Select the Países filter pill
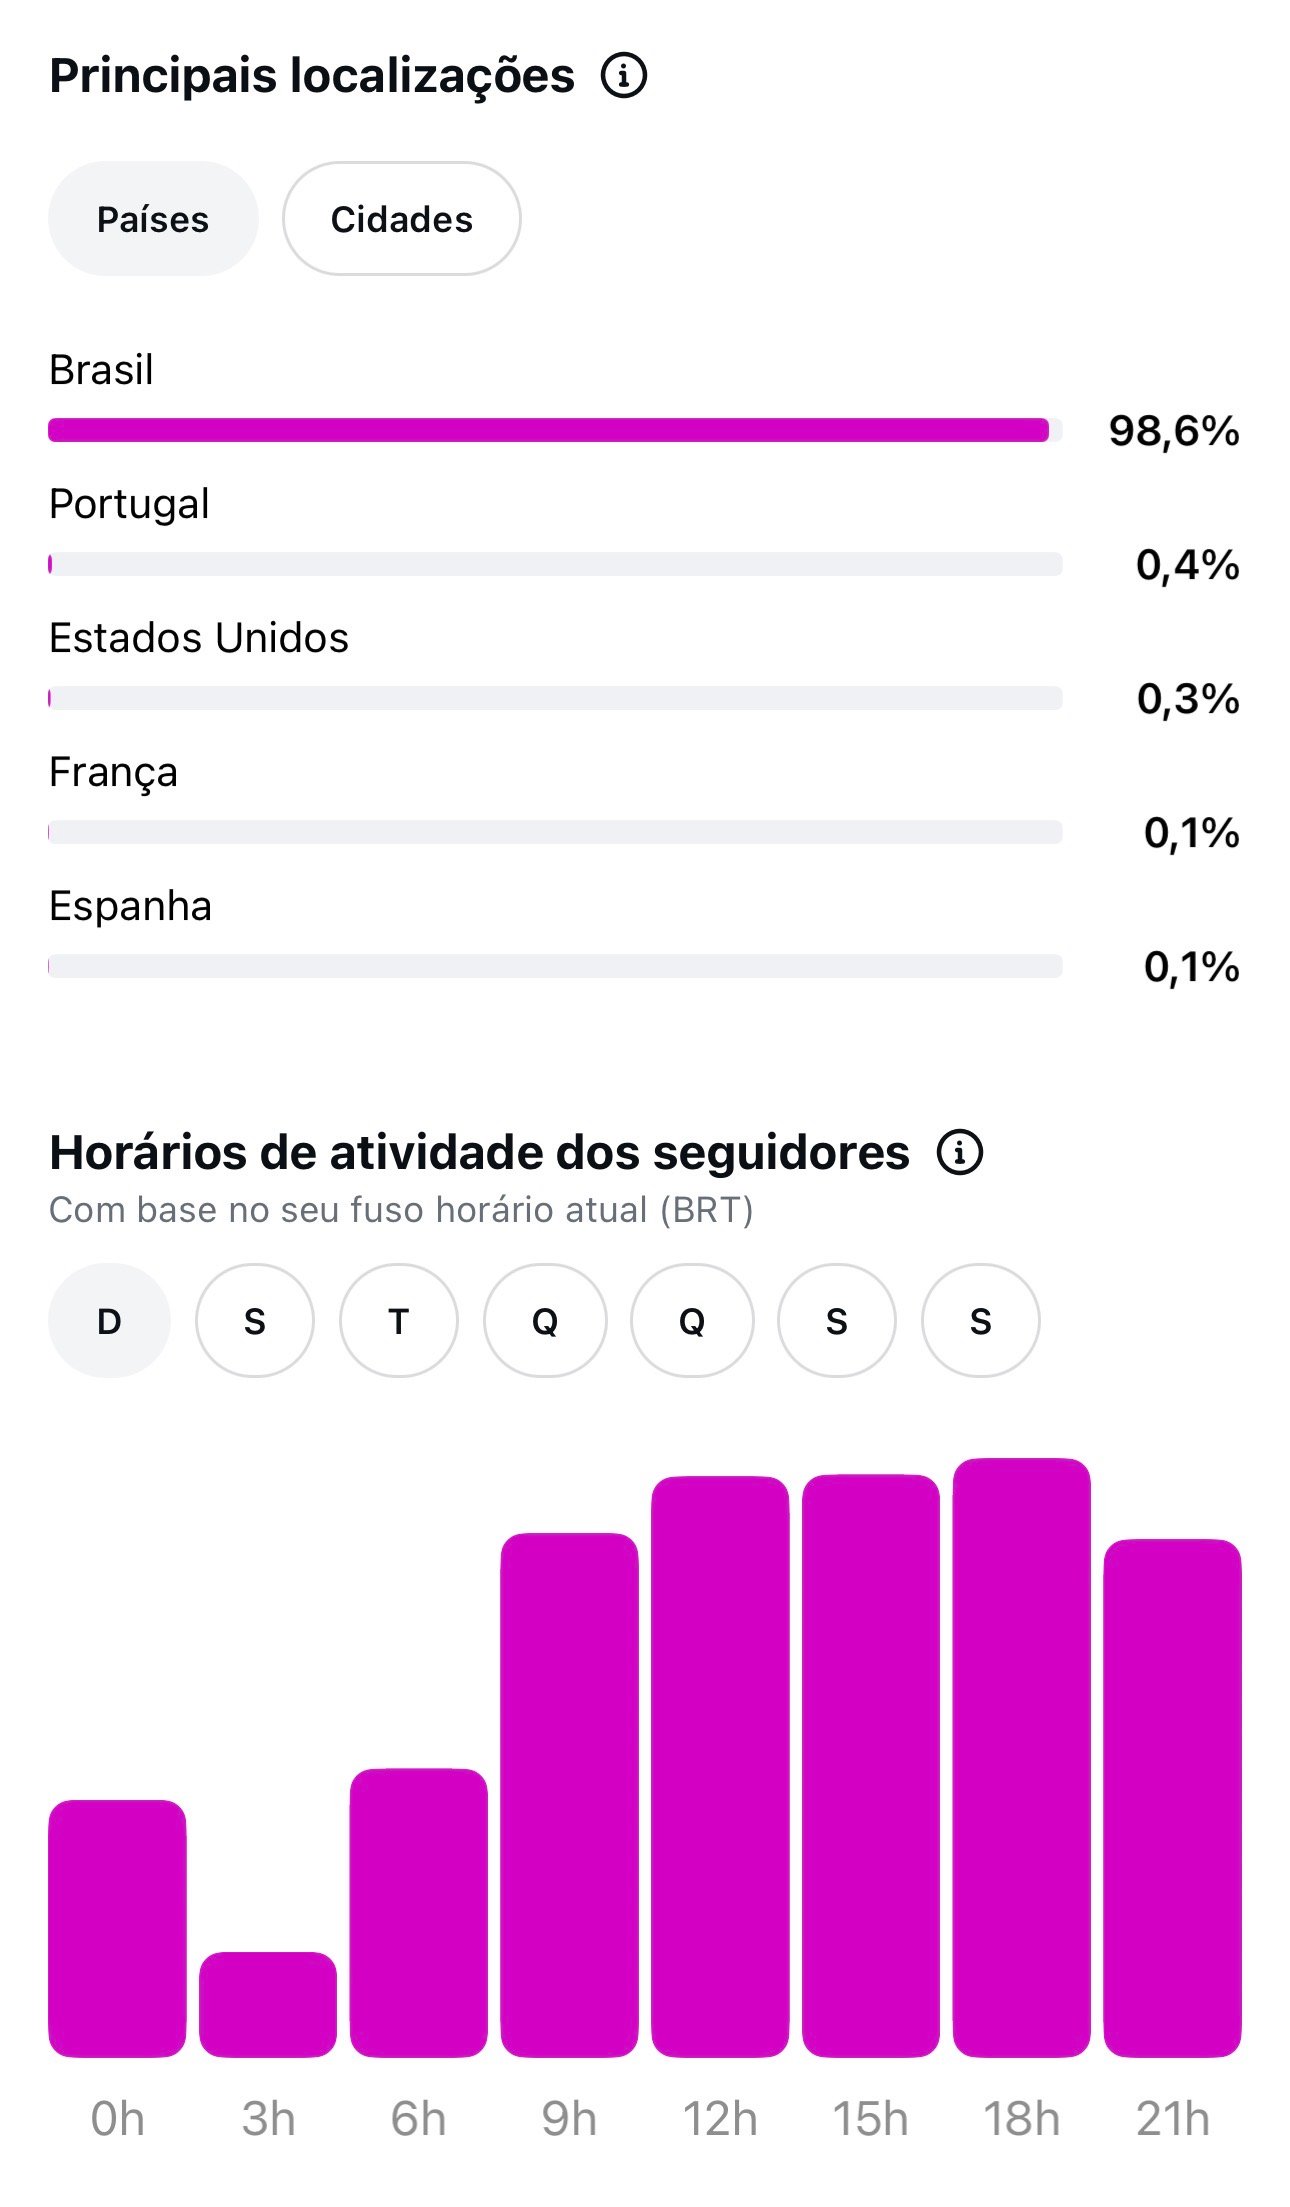Screen dimensions: 1290x2207 (153, 219)
